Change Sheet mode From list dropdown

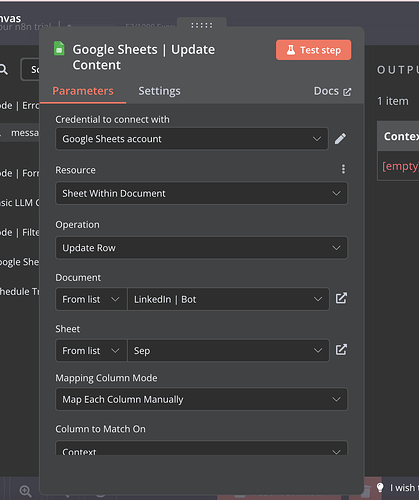tap(91, 351)
